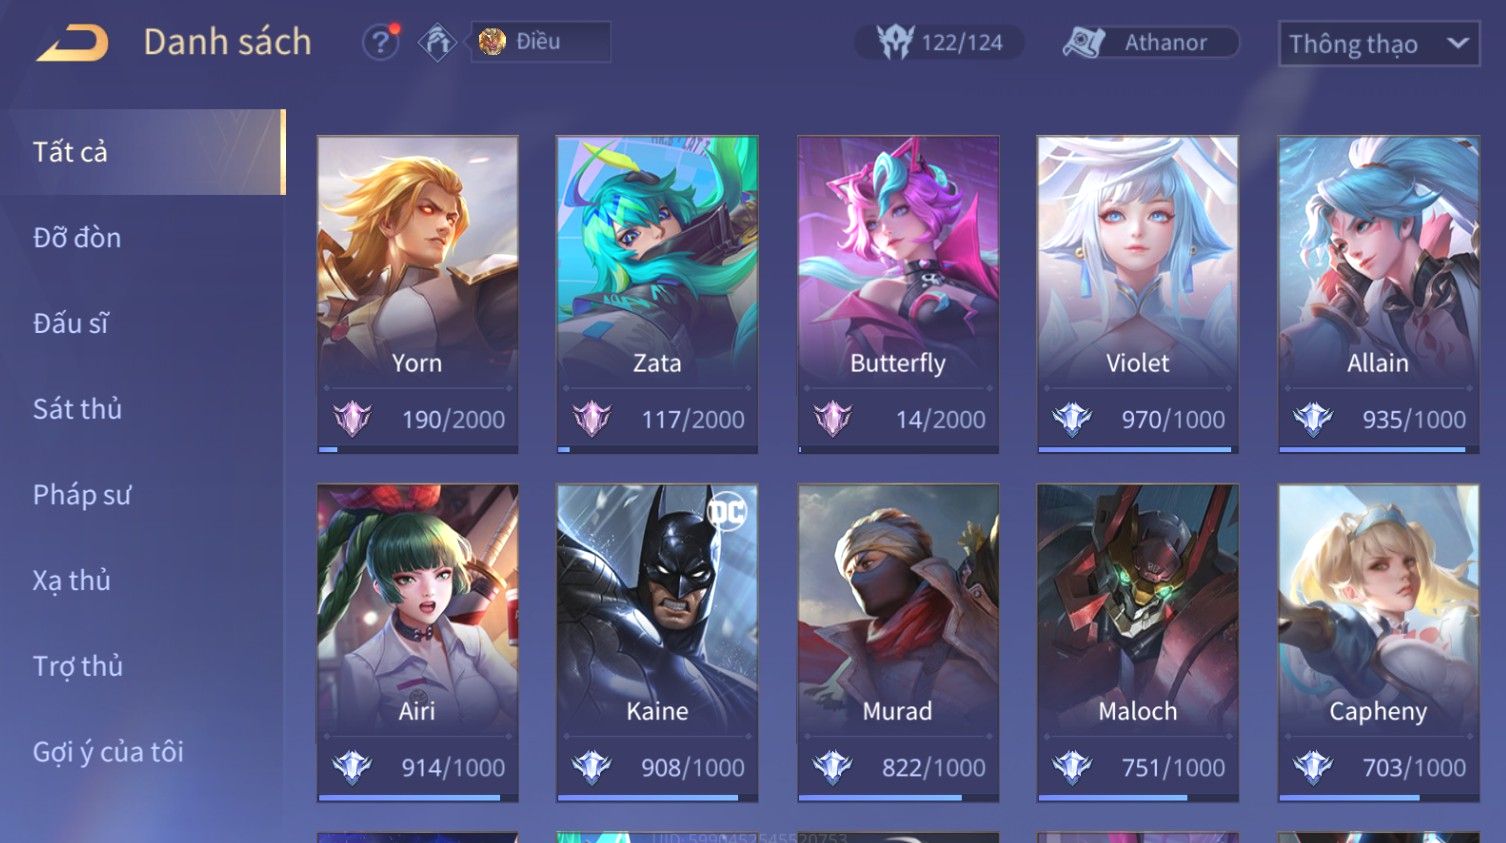Open the Maloch hero card
This screenshot has height=843, width=1506.
tap(1138, 642)
